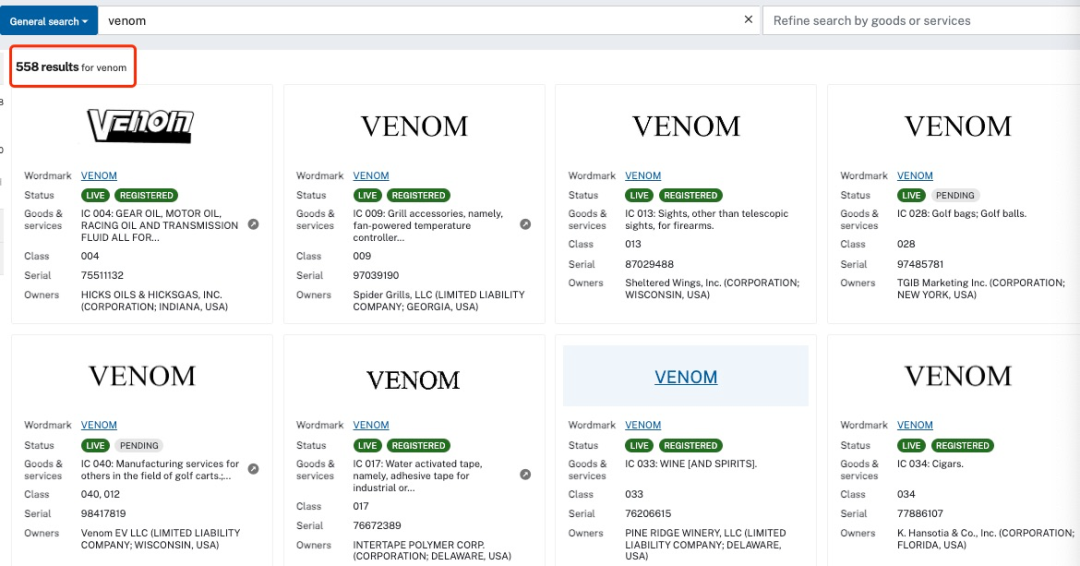This screenshot has height=566, width=1080.
Task: Expand goods details icon for grill accessories listing
Action: 525,225
